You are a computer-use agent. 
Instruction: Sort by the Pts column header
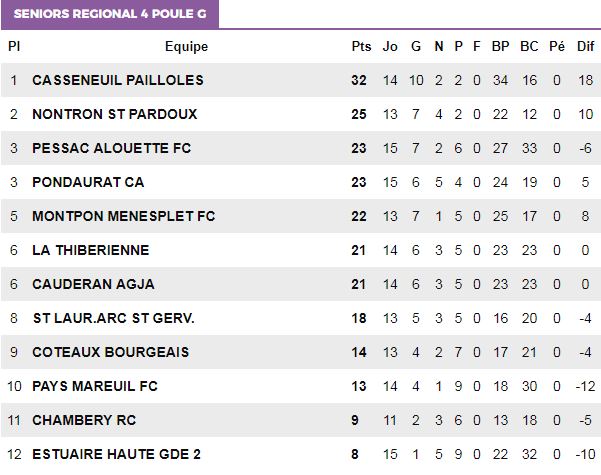coord(361,46)
